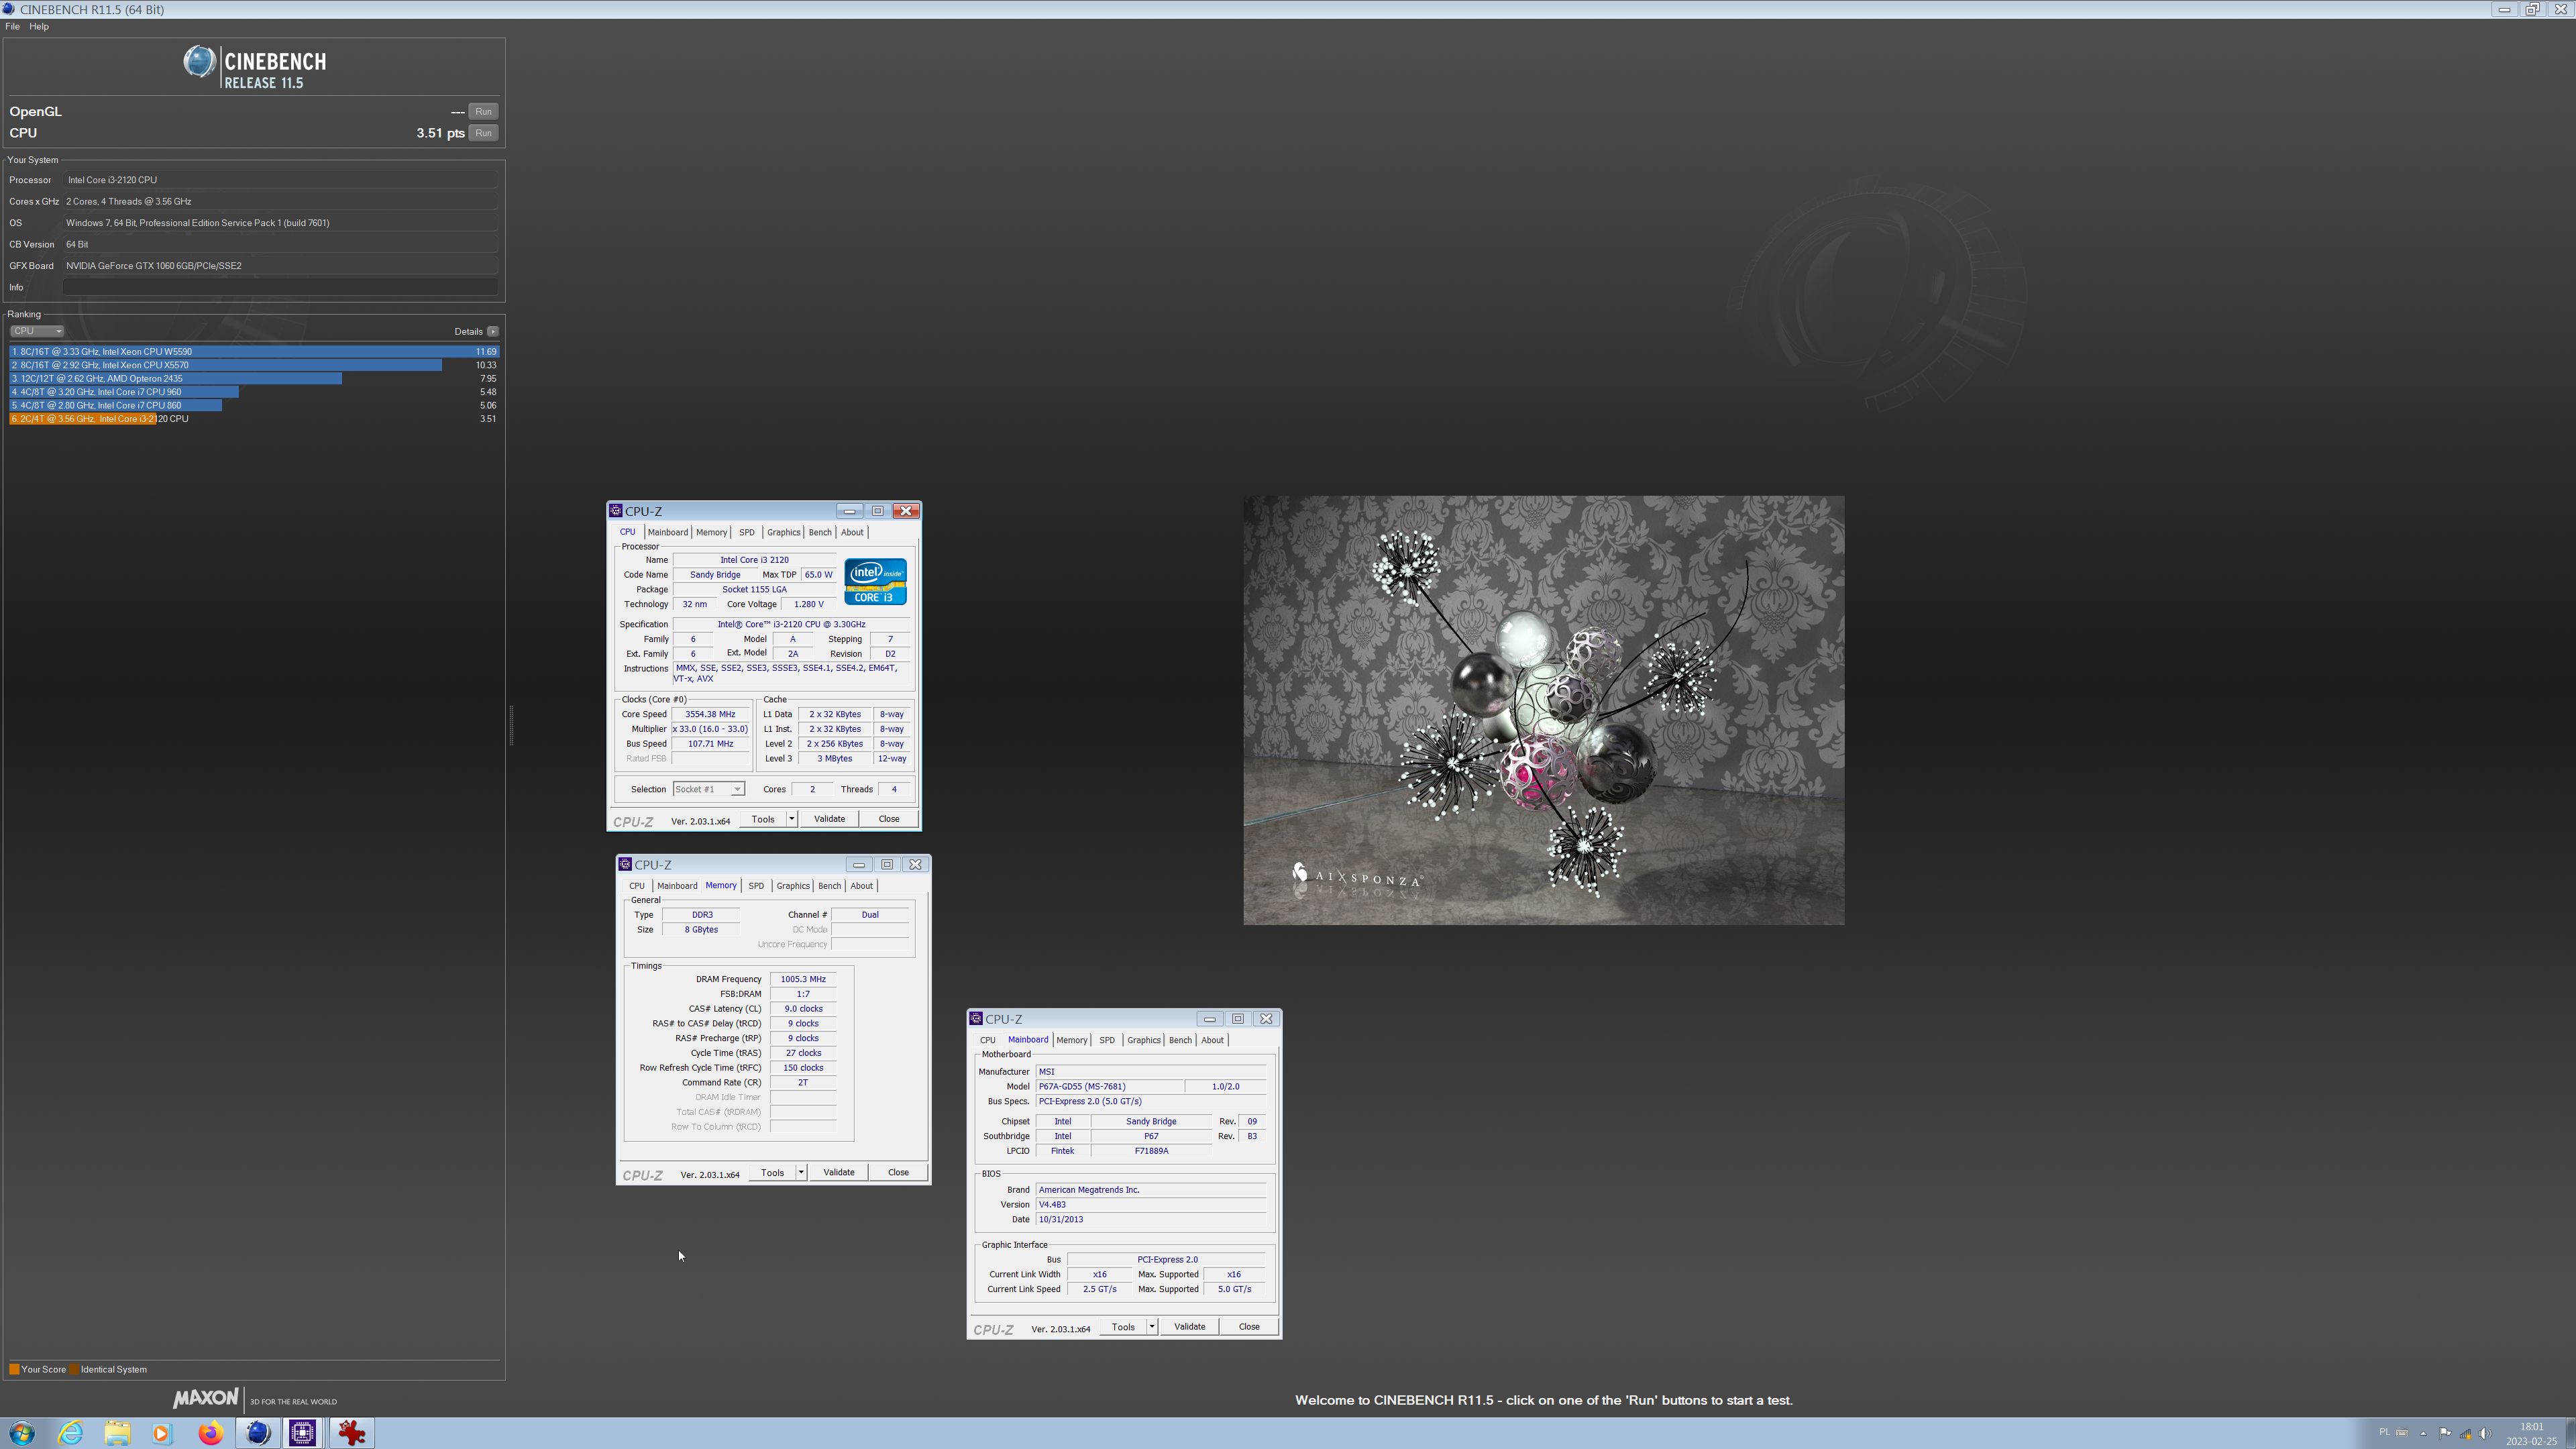Toggle the ranking Details button
This screenshot has height=1449, width=2576.
click(492, 331)
